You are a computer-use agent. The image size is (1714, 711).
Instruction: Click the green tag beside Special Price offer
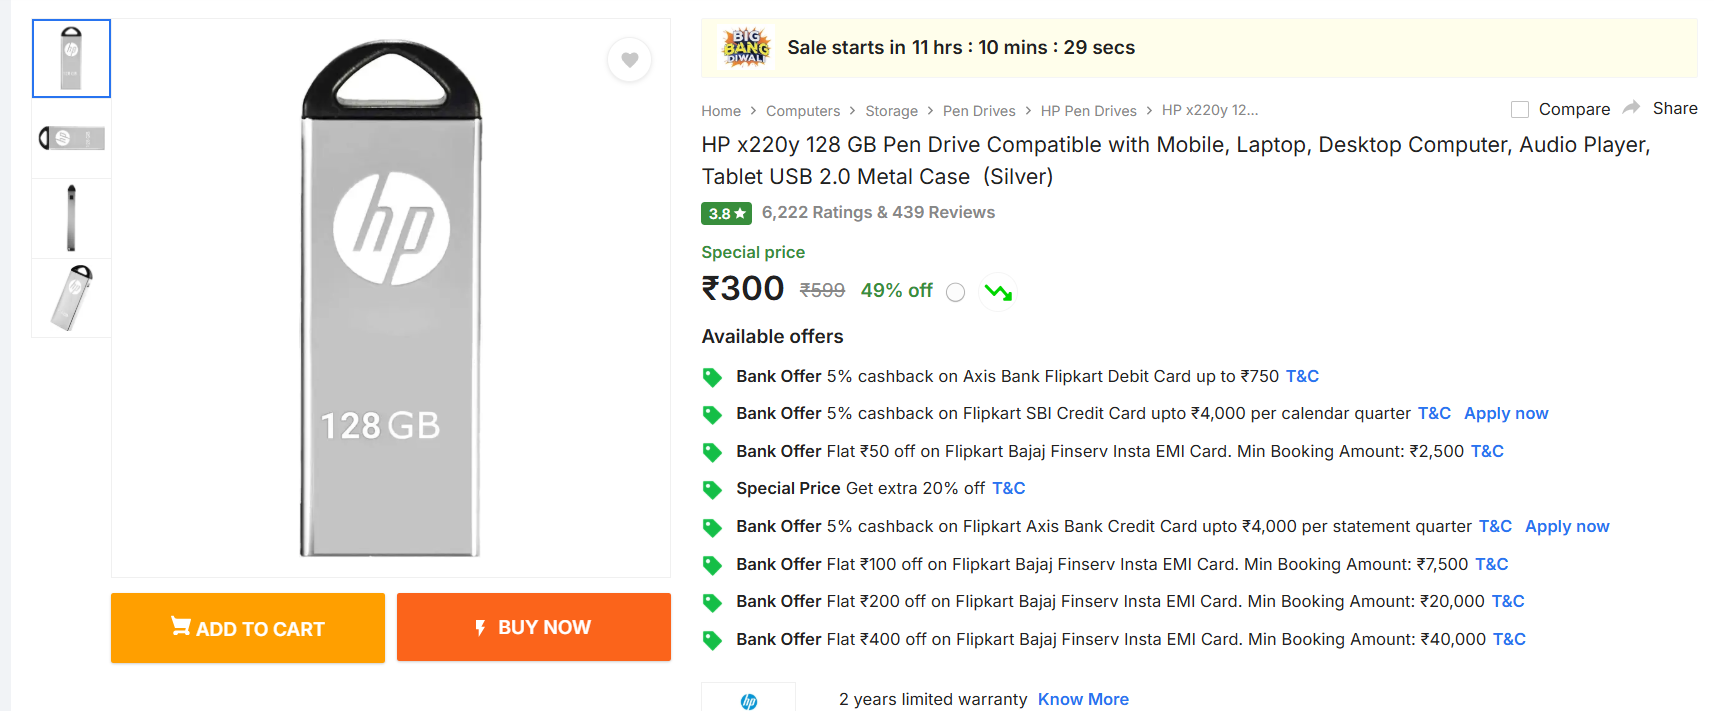pos(712,489)
